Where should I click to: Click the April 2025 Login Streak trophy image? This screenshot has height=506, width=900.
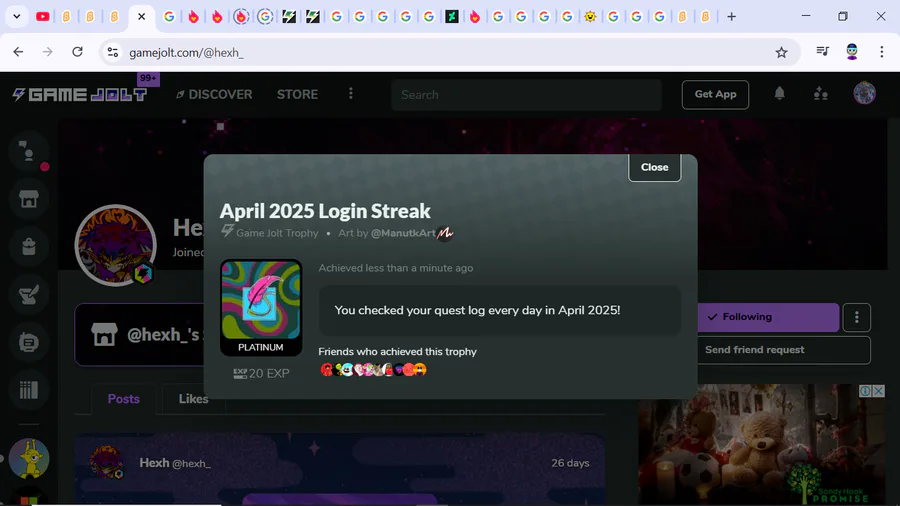pyautogui.click(x=261, y=300)
